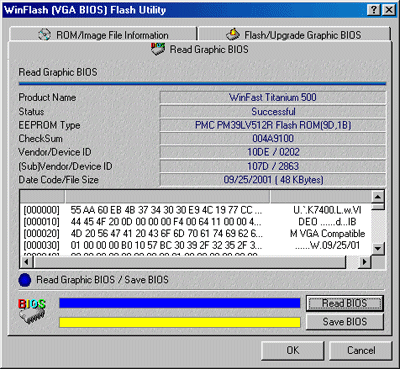This screenshot has height=369, width=400.
Task: Click horizontal scrollbar left arrow
Action: pyautogui.click(x=27, y=262)
